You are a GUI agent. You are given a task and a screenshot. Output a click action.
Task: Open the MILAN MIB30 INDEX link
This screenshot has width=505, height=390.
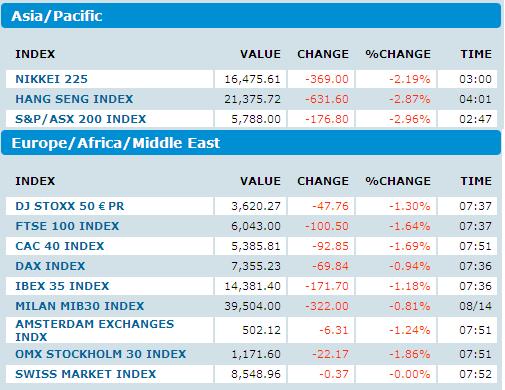coord(79,306)
